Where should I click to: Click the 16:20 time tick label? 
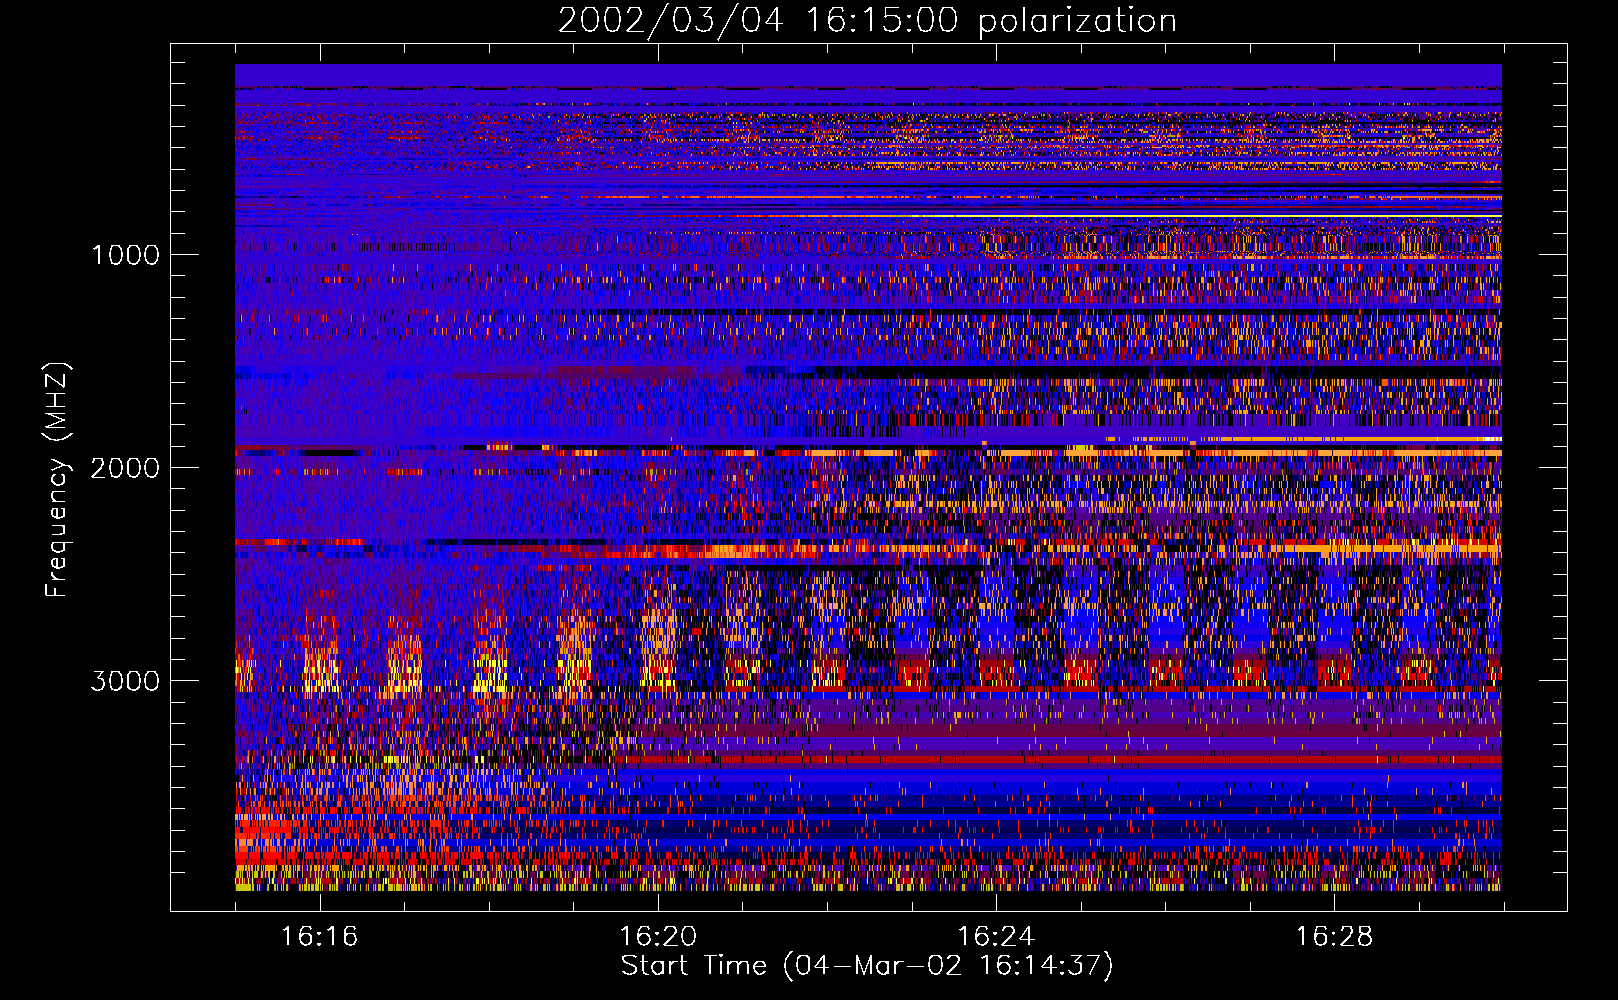(x=658, y=937)
